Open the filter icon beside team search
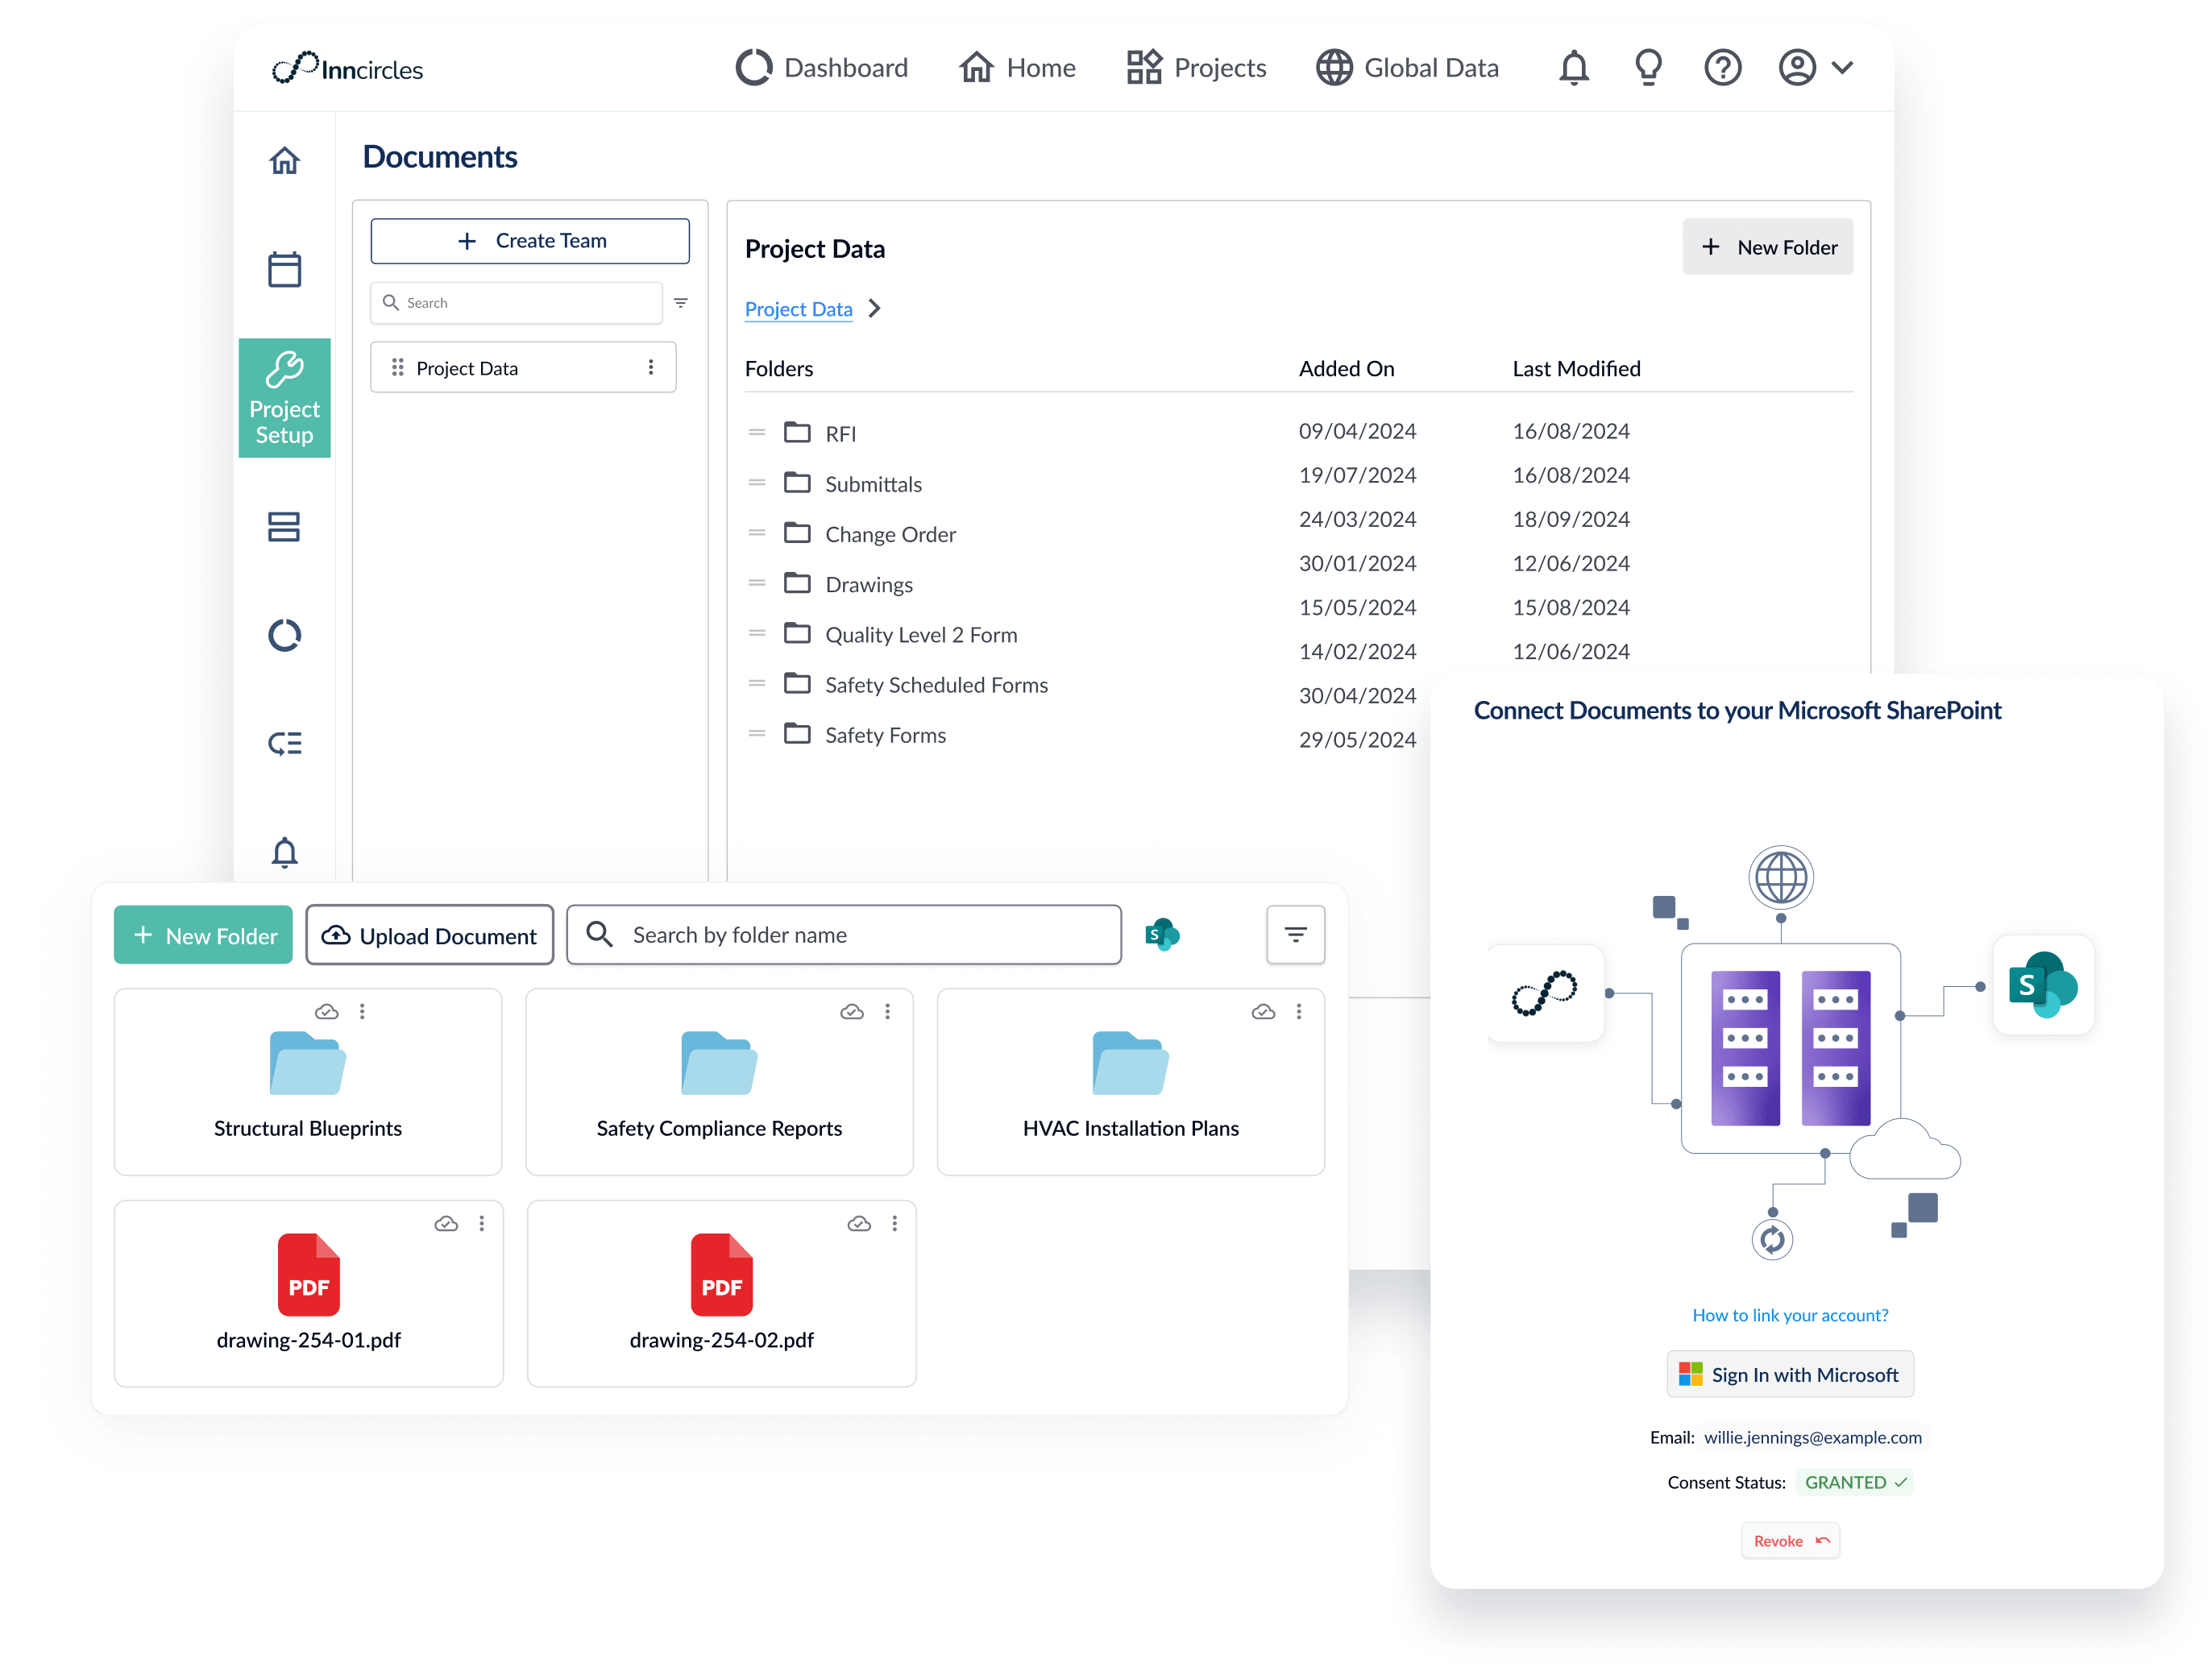This screenshot has width=2212, height=1671. pos(680,303)
